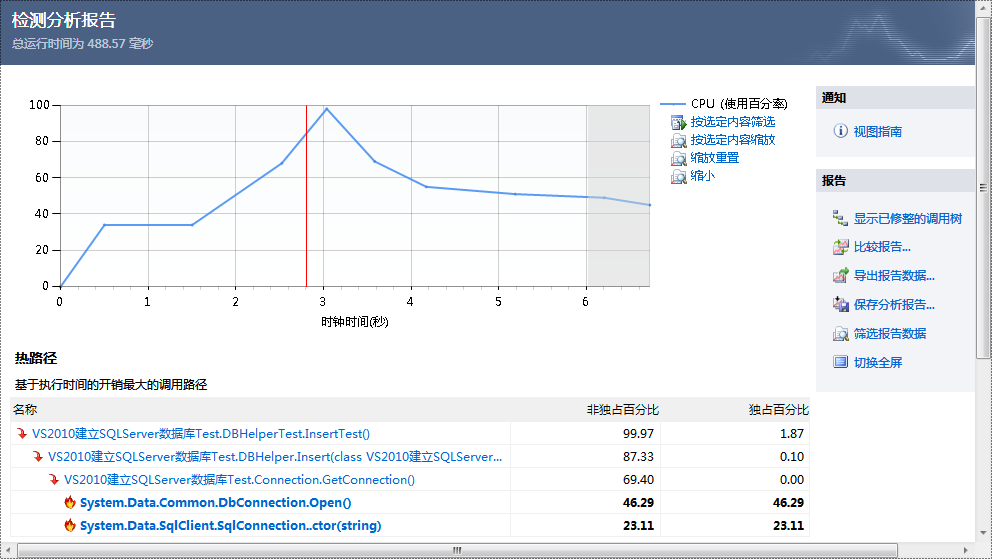
Task: Click the red arrow icon of GetConnection() row
Action: point(54,479)
